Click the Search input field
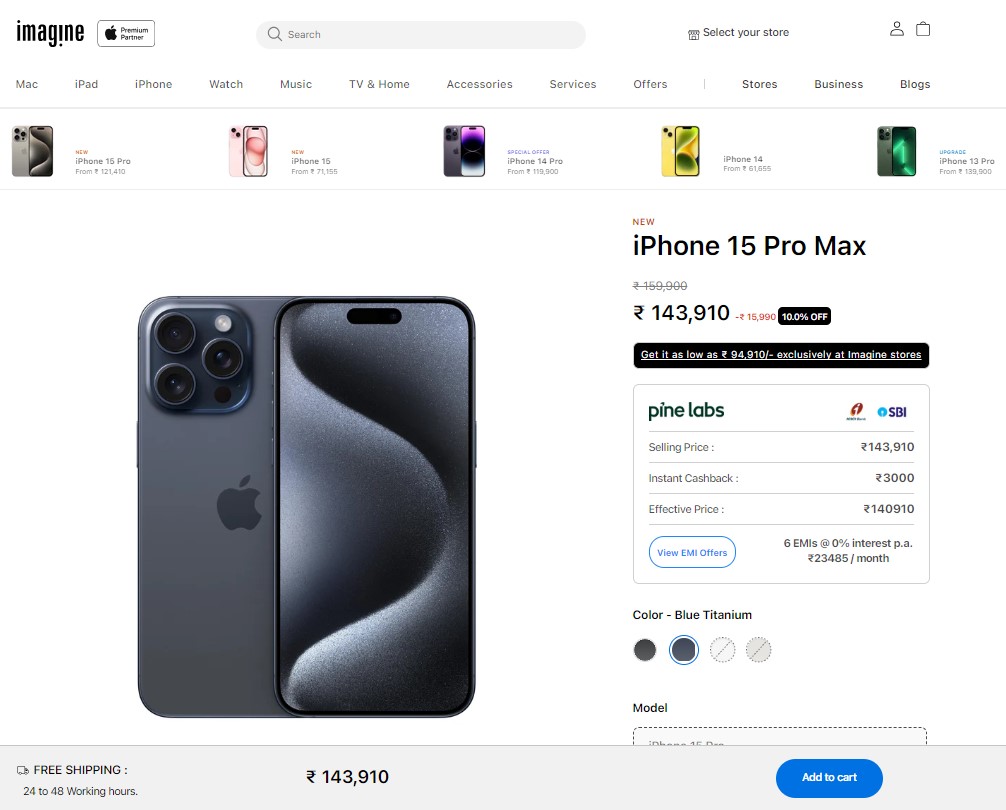 pyautogui.click(x=421, y=35)
